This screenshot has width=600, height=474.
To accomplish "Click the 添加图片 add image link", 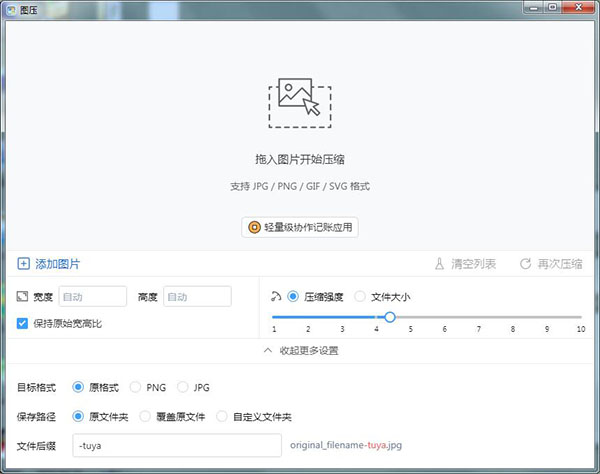I will [57, 264].
